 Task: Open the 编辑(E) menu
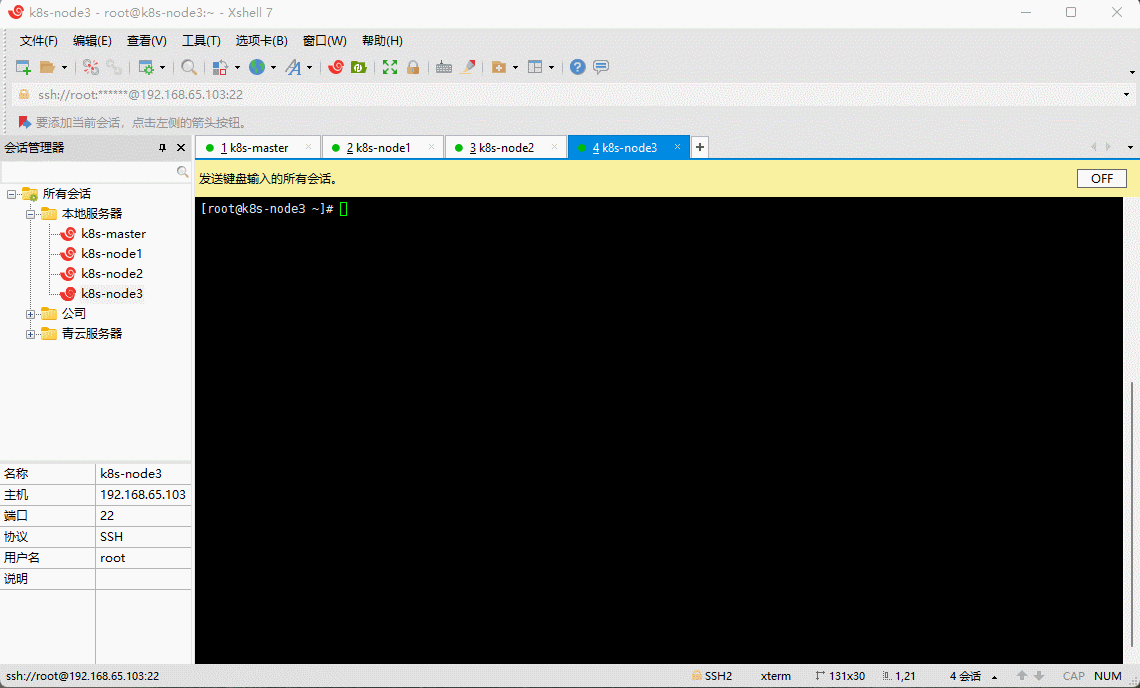click(92, 41)
